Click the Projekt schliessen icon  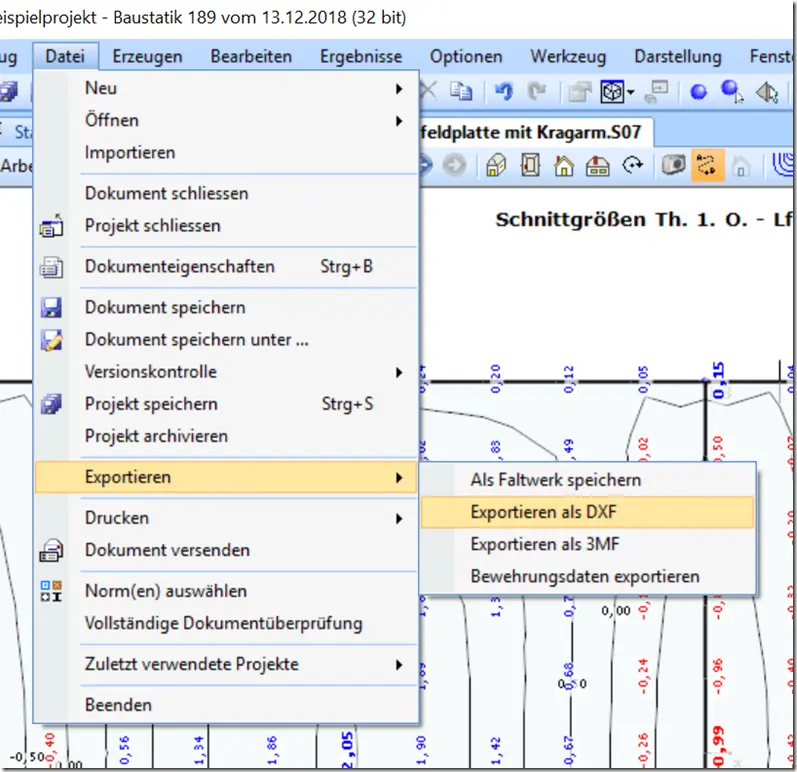51,226
